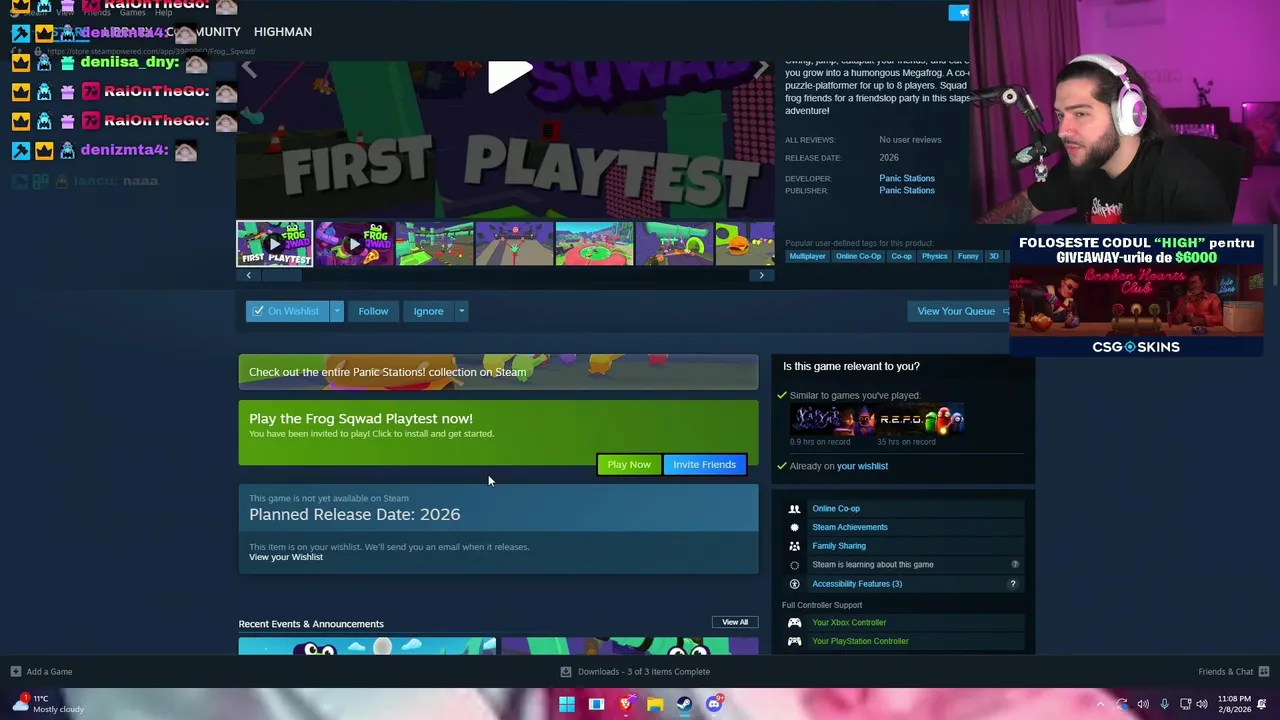This screenshot has width=1280, height=720.
Task: Click View All announcements
Action: (735, 622)
